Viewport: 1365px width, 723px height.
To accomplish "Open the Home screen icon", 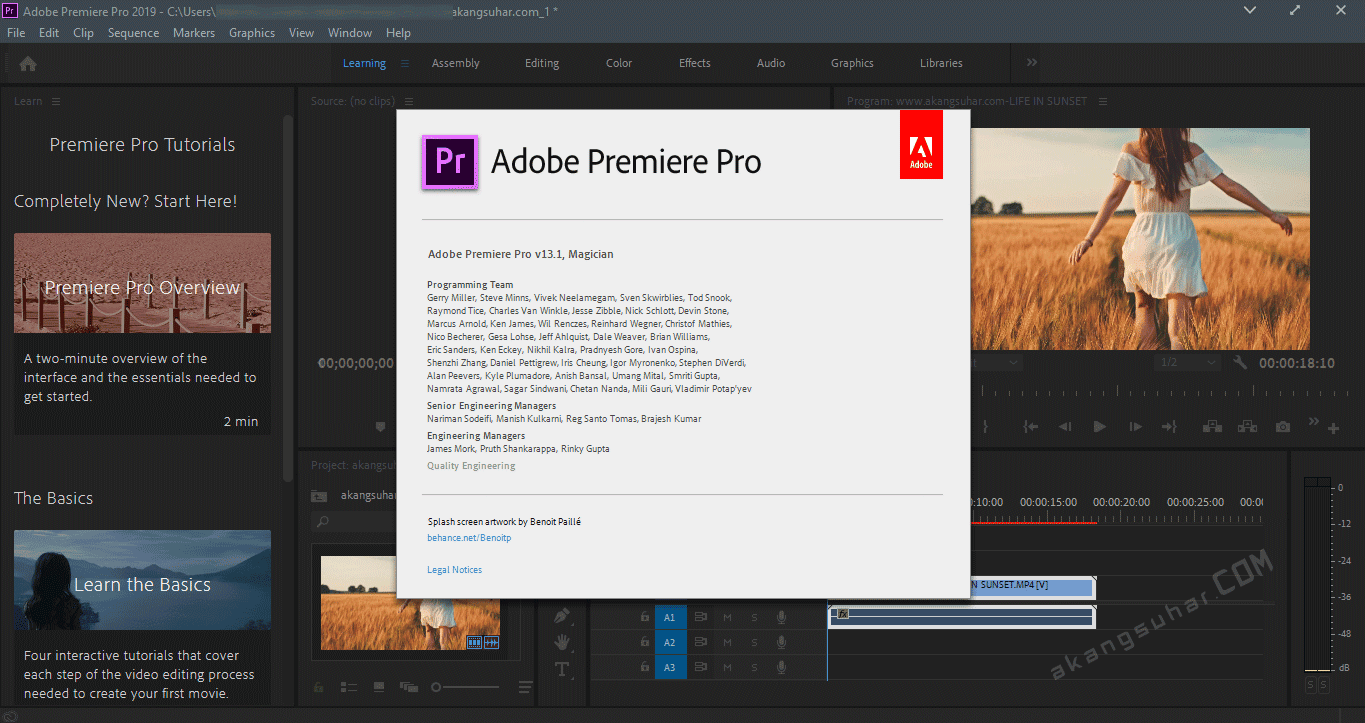I will click(x=28, y=63).
